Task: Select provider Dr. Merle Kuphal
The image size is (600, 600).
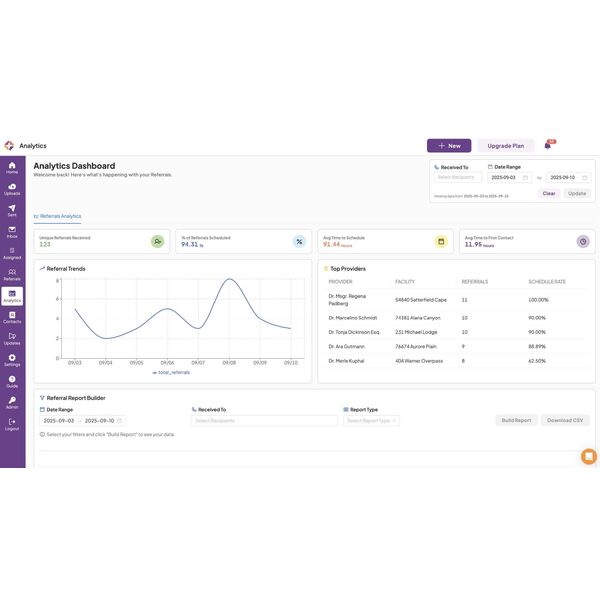Action: [x=346, y=361]
